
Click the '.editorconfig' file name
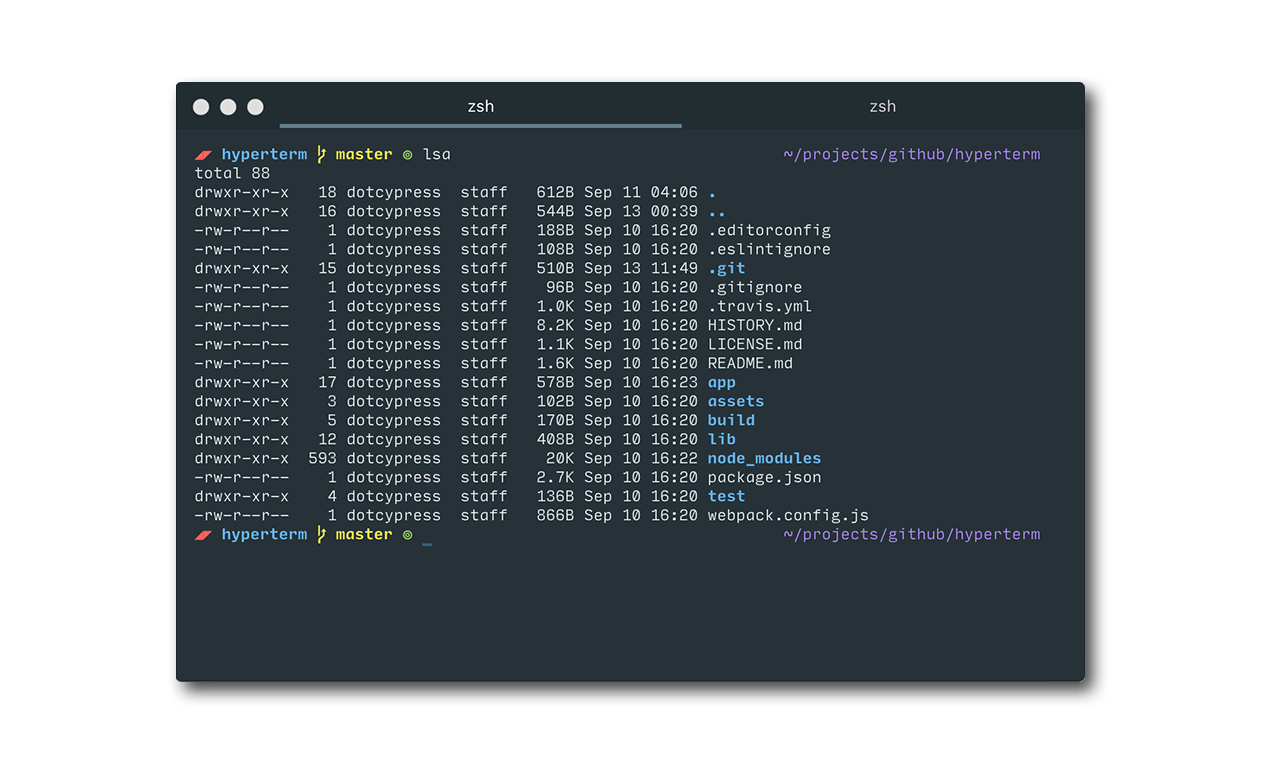coord(769,230)
